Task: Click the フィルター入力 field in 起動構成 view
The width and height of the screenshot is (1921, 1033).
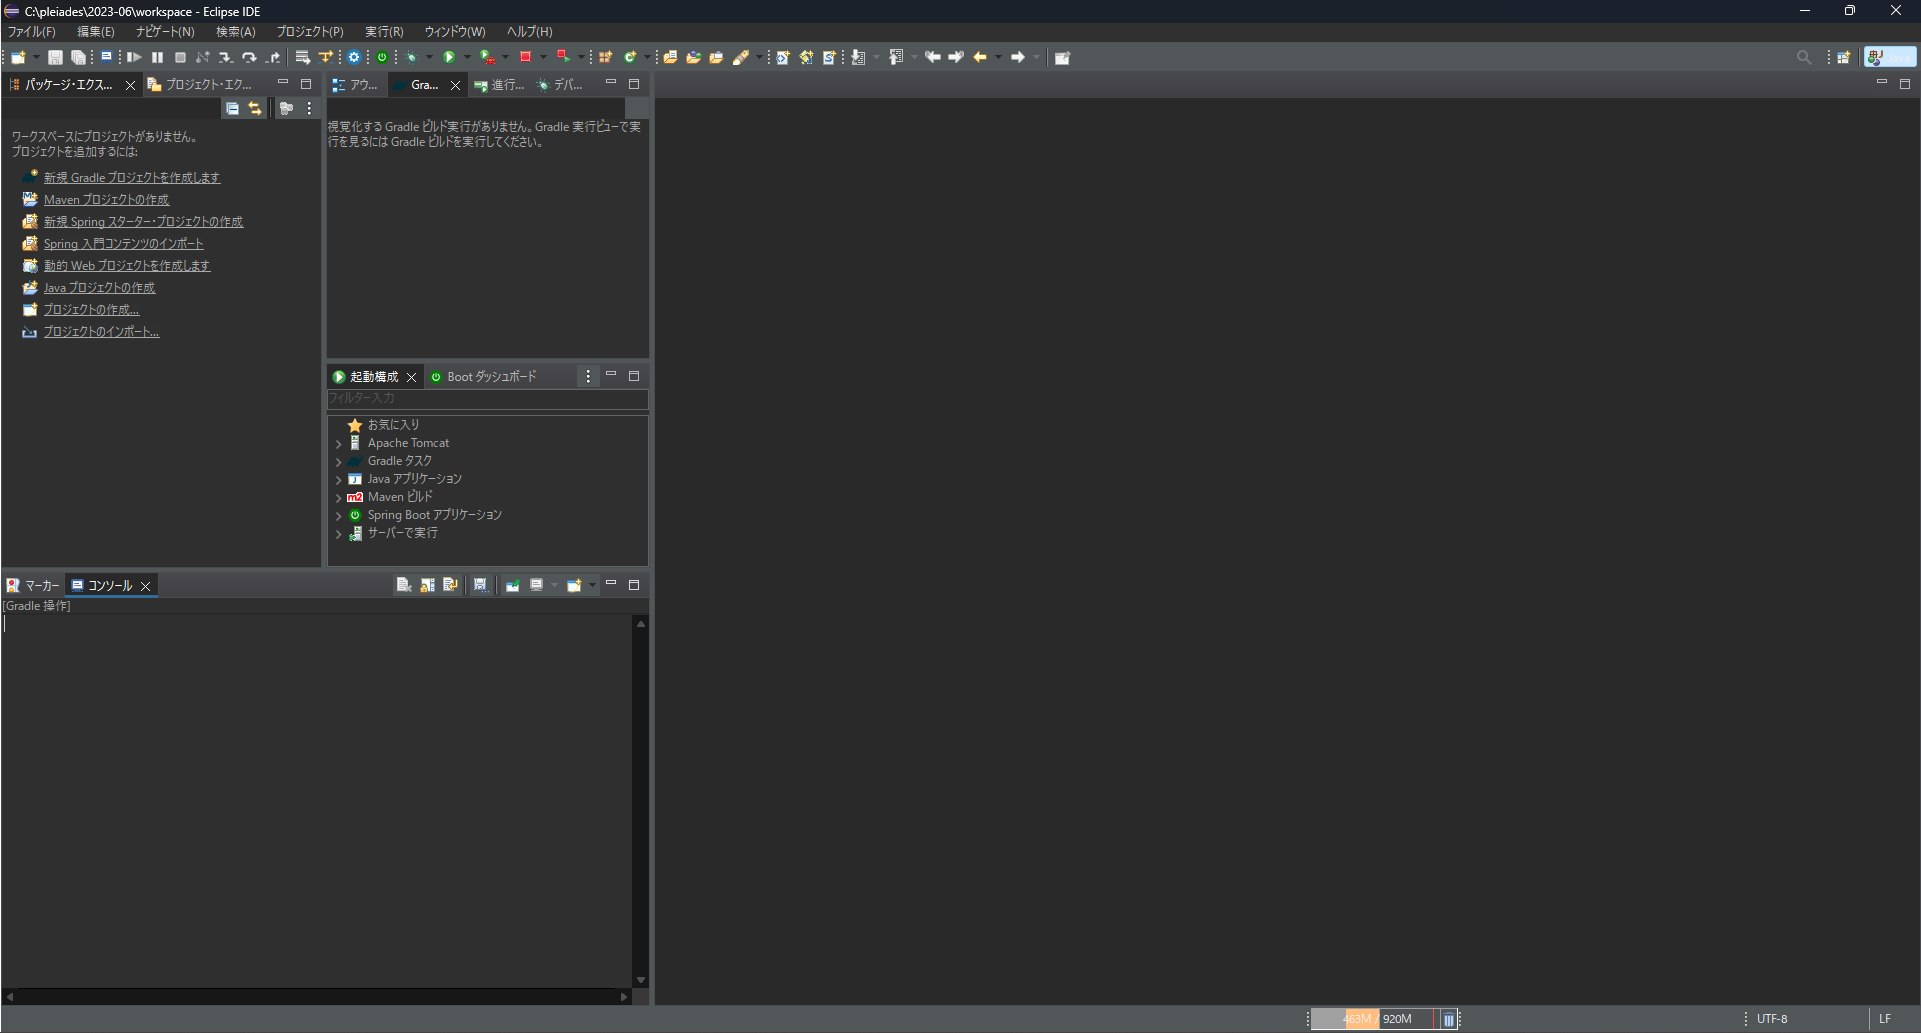Action: pos(487,398)
